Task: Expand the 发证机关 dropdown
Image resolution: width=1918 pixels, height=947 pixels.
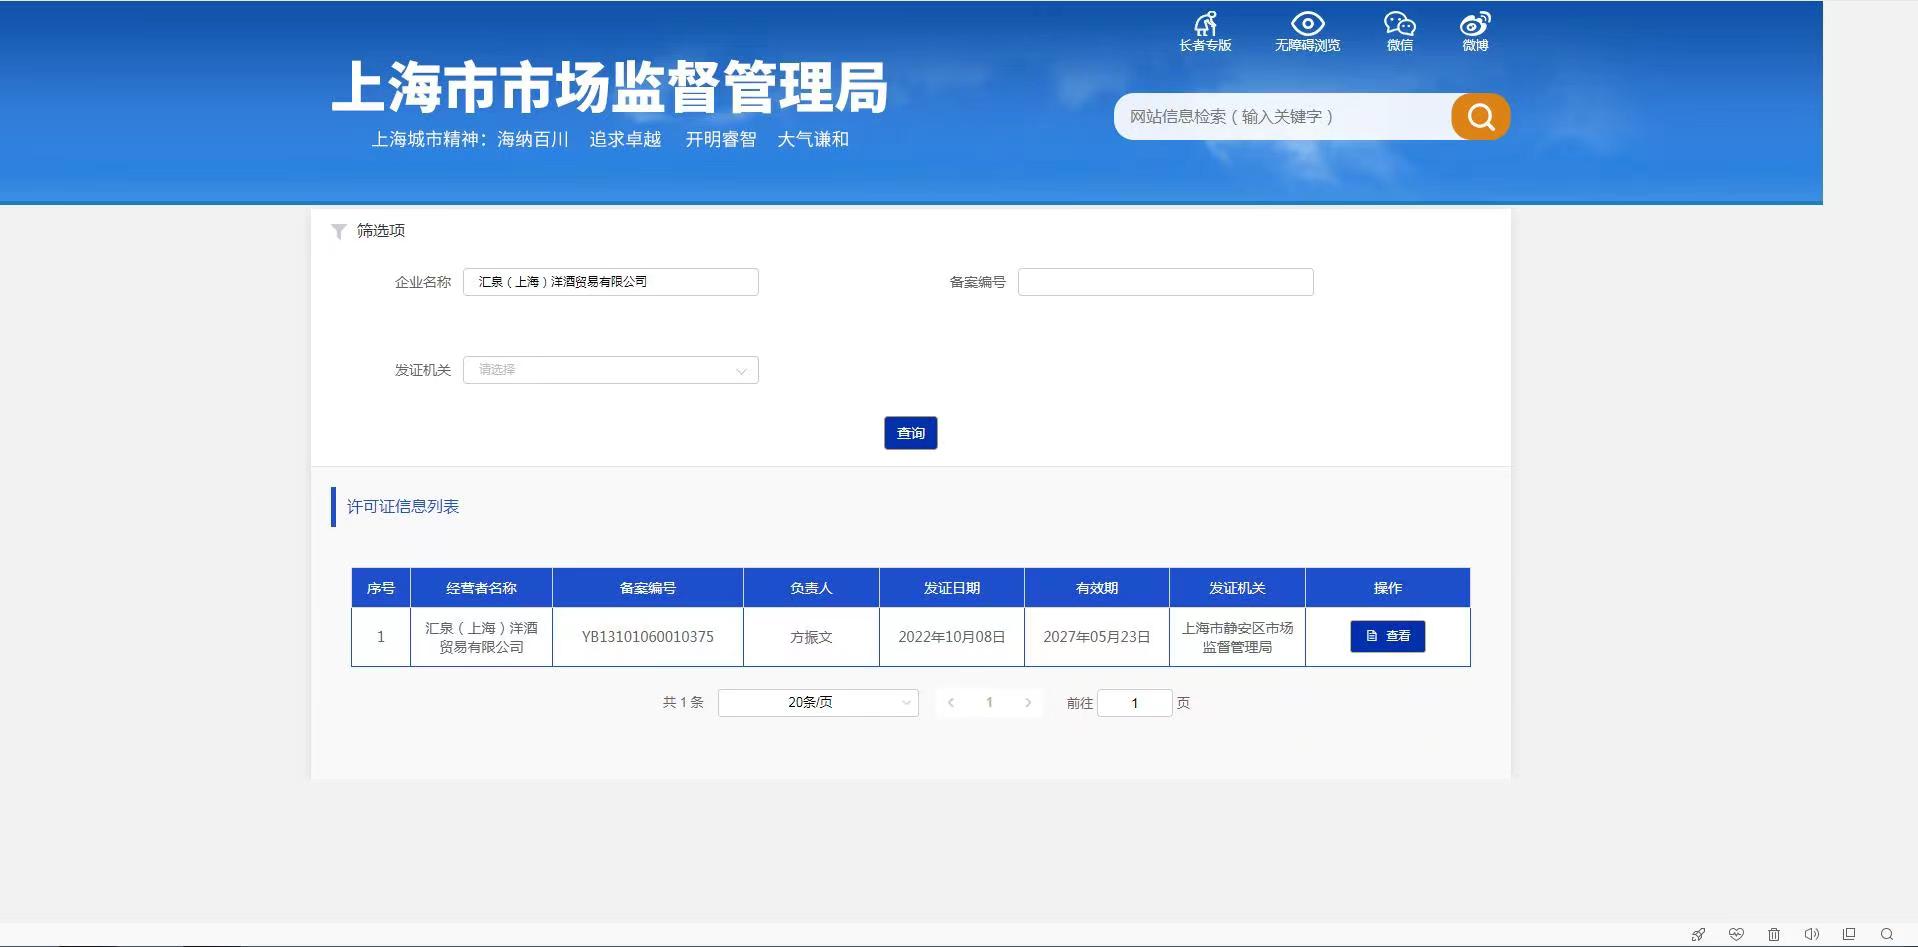Action: click(610, 370)
